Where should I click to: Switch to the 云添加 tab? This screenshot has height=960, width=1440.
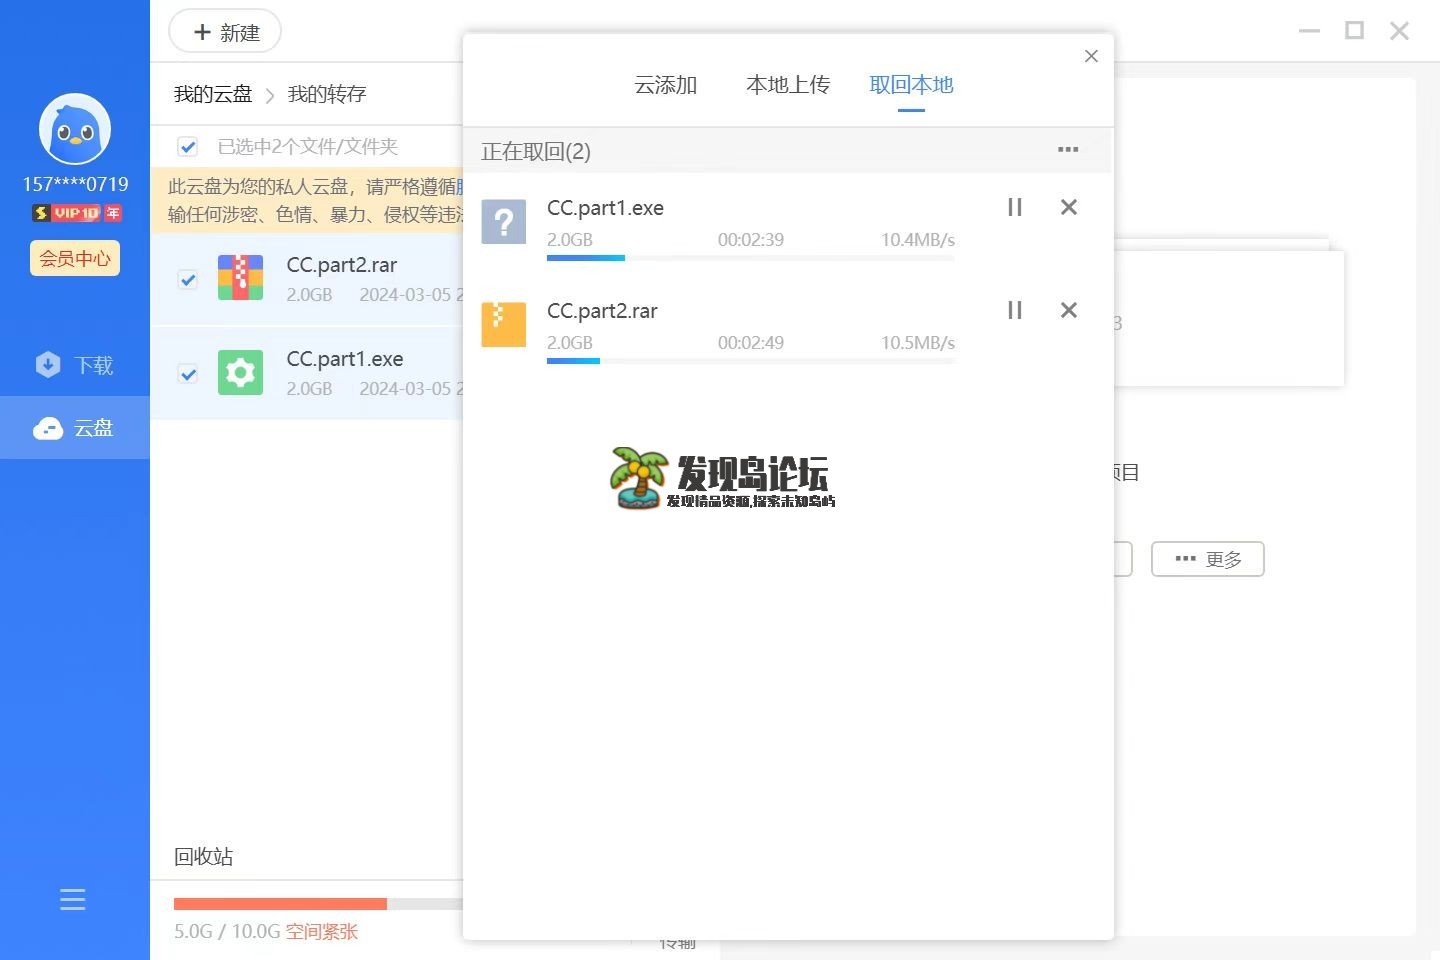pos(666,85)
